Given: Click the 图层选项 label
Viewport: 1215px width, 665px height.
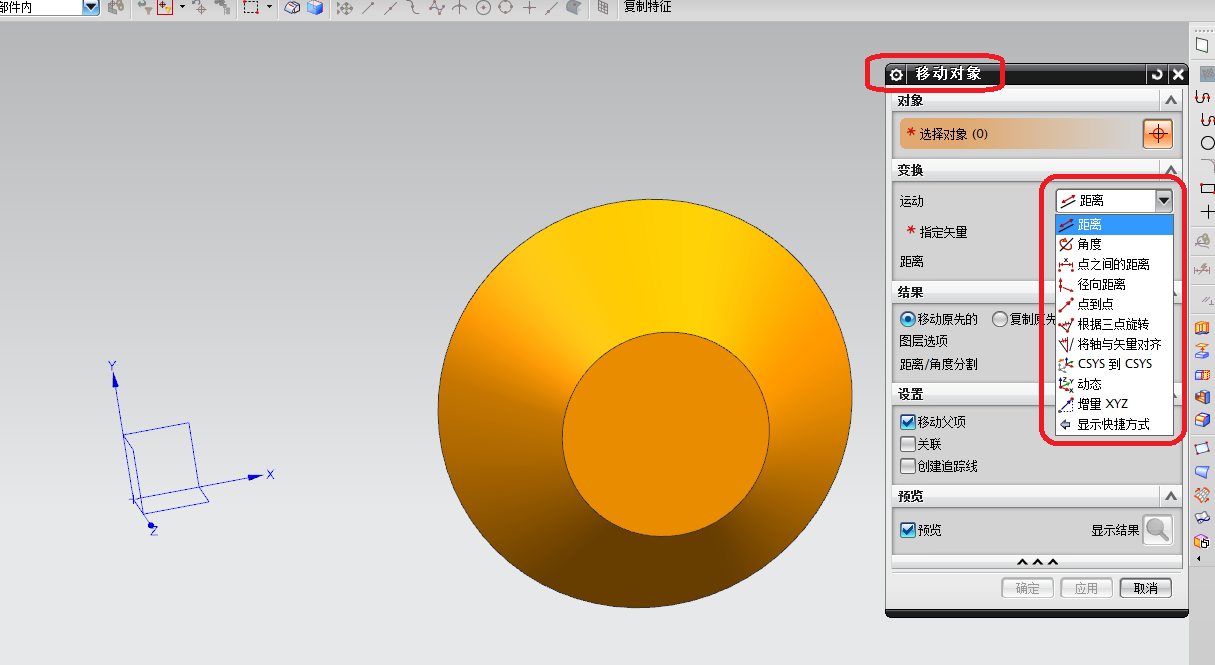Looking at the screenshot, I should pos(924,342).
